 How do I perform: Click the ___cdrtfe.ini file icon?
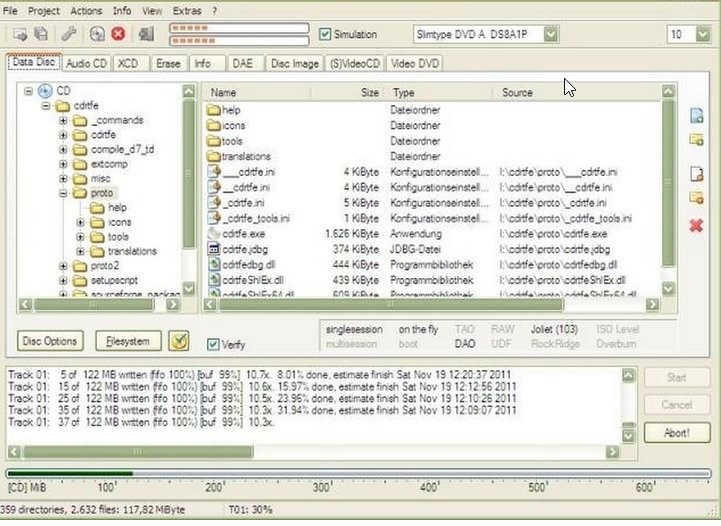(x=214, y=172)
